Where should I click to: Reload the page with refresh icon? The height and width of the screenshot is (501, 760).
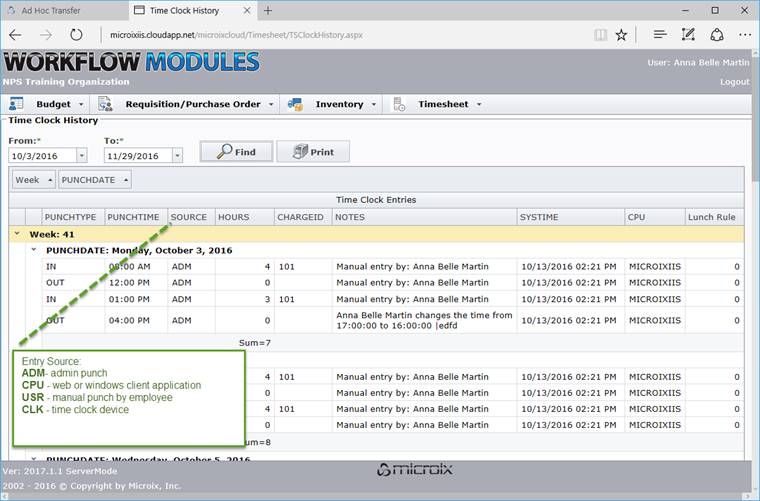78,34
